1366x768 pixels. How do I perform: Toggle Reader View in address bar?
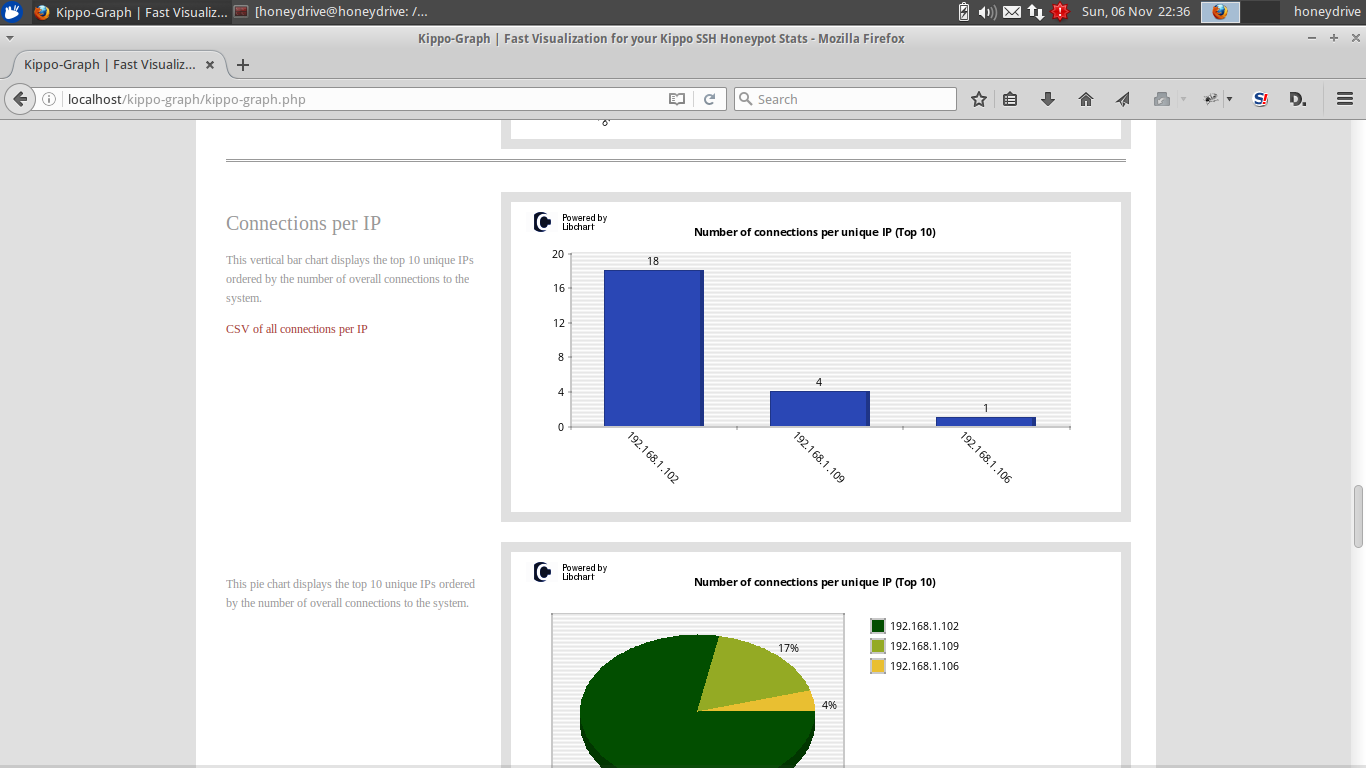click(x=677, y=99)
